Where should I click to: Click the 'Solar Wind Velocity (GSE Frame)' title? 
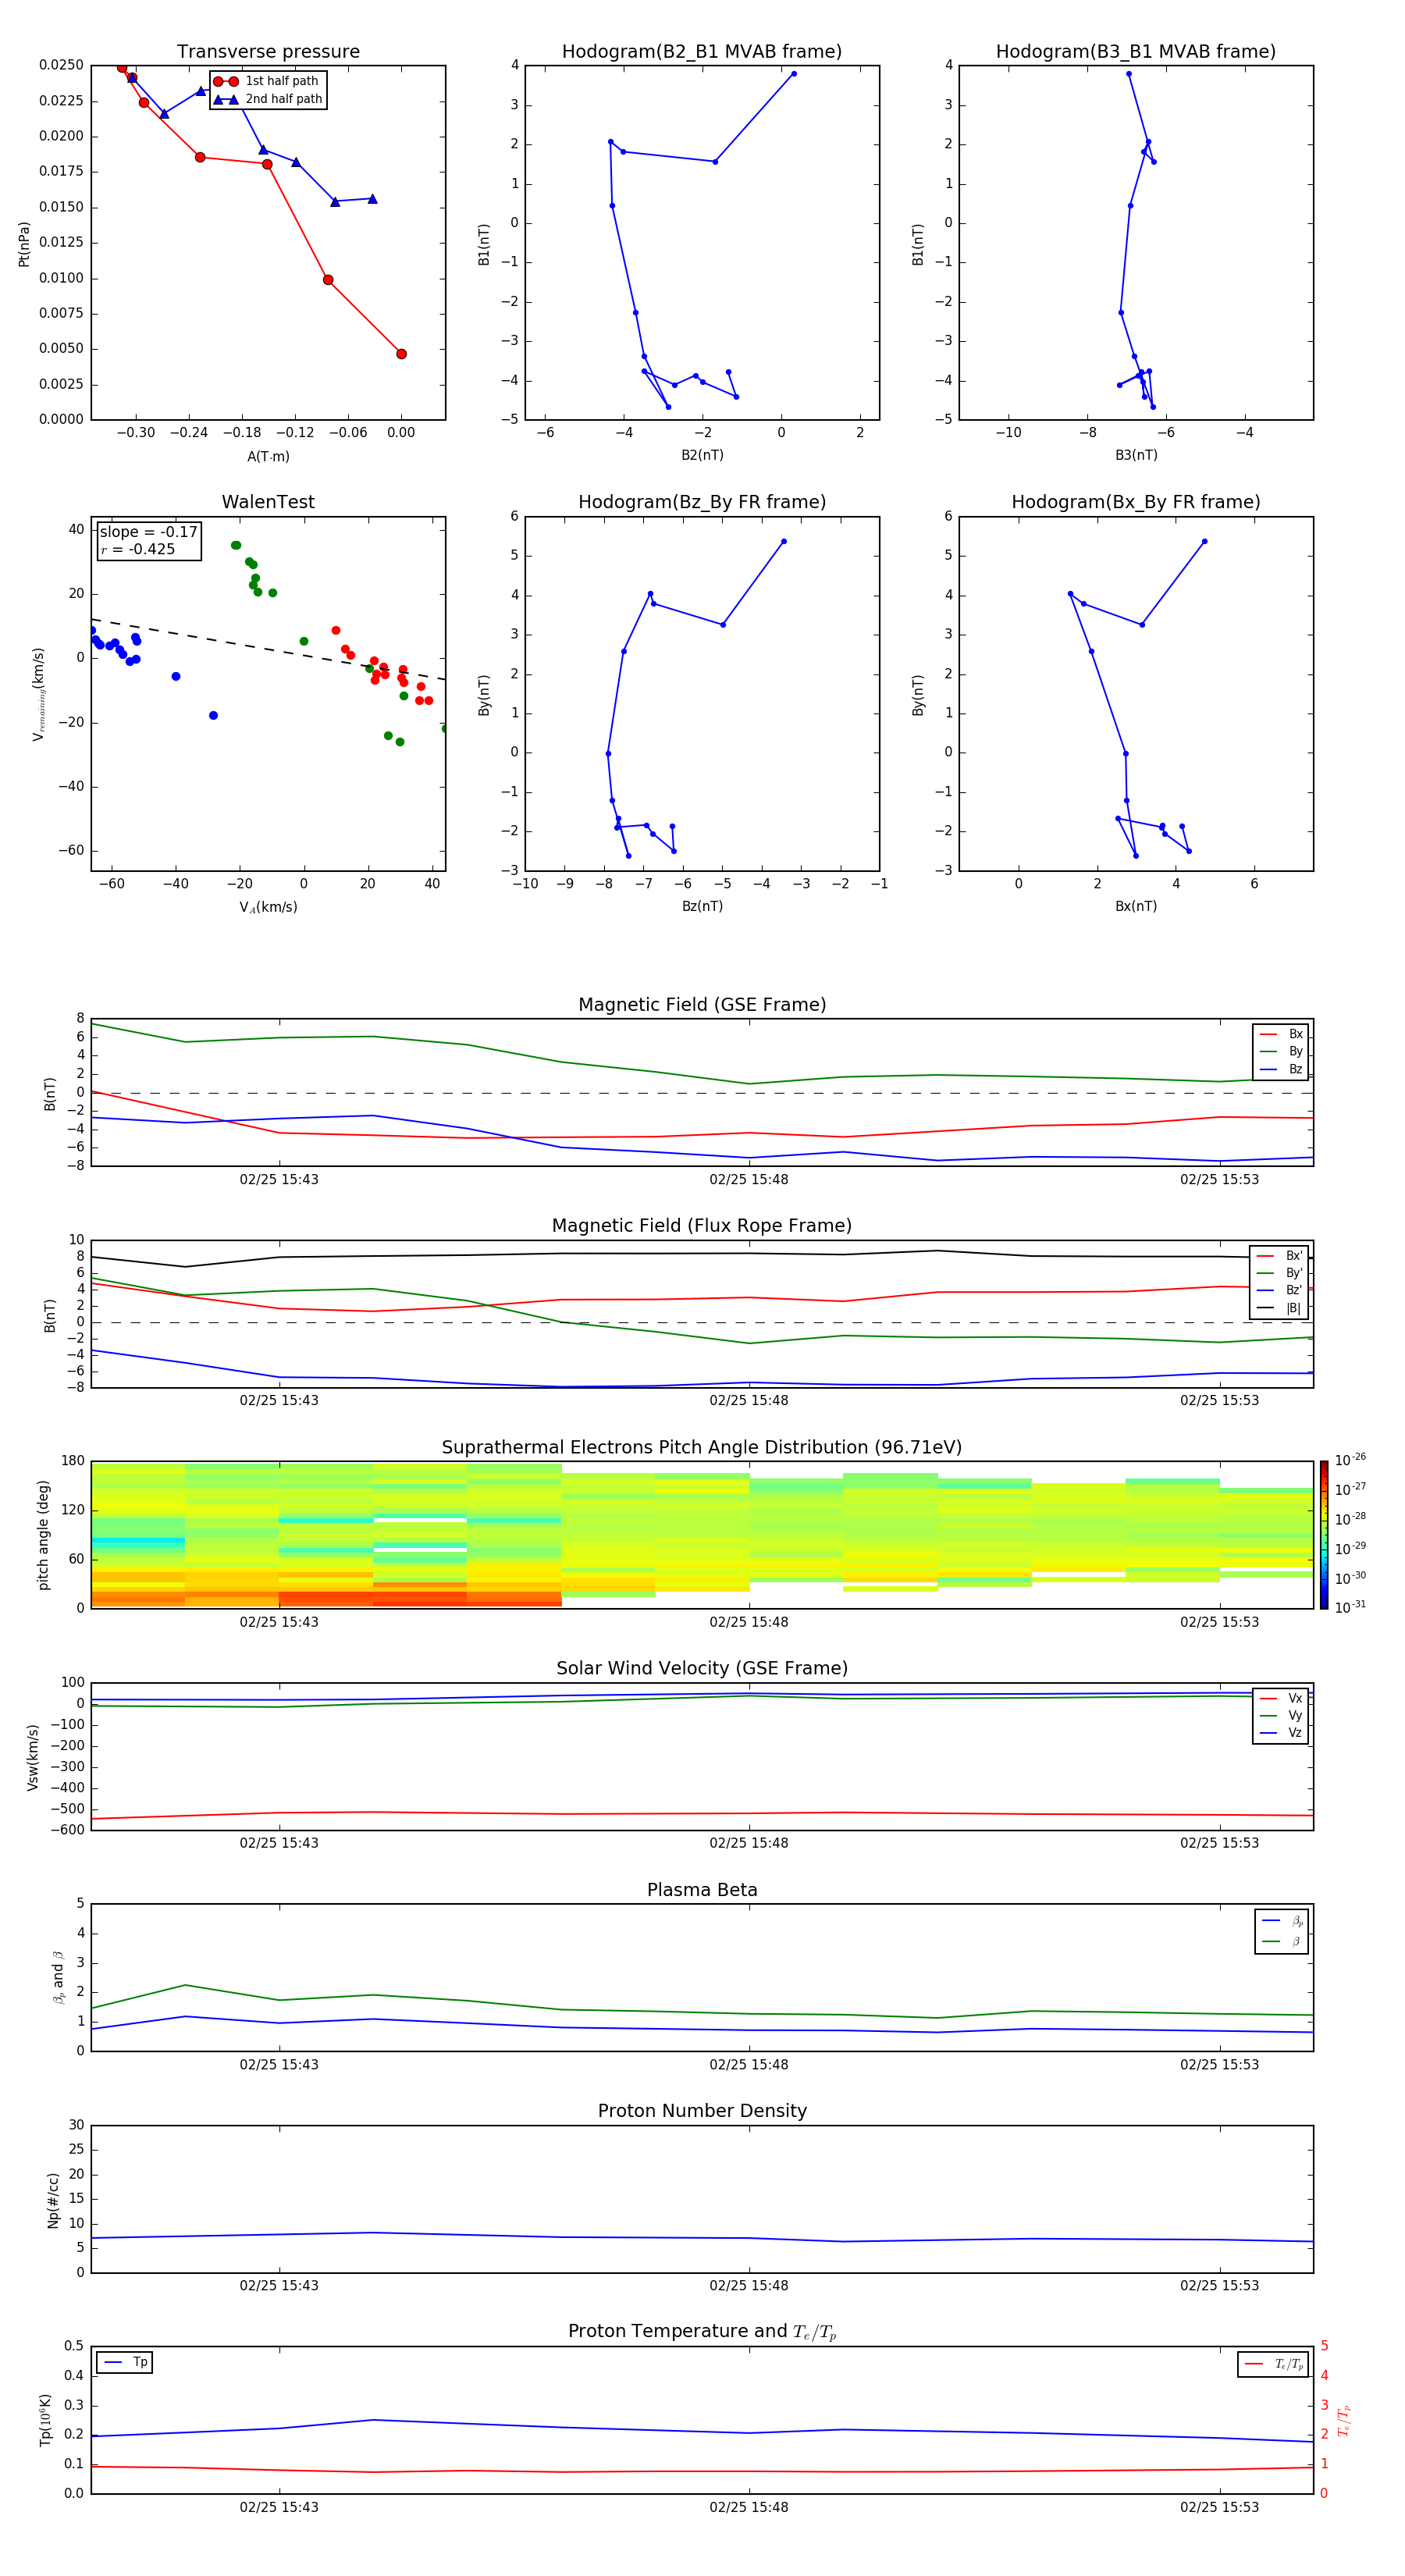[x=702, y=1669]
